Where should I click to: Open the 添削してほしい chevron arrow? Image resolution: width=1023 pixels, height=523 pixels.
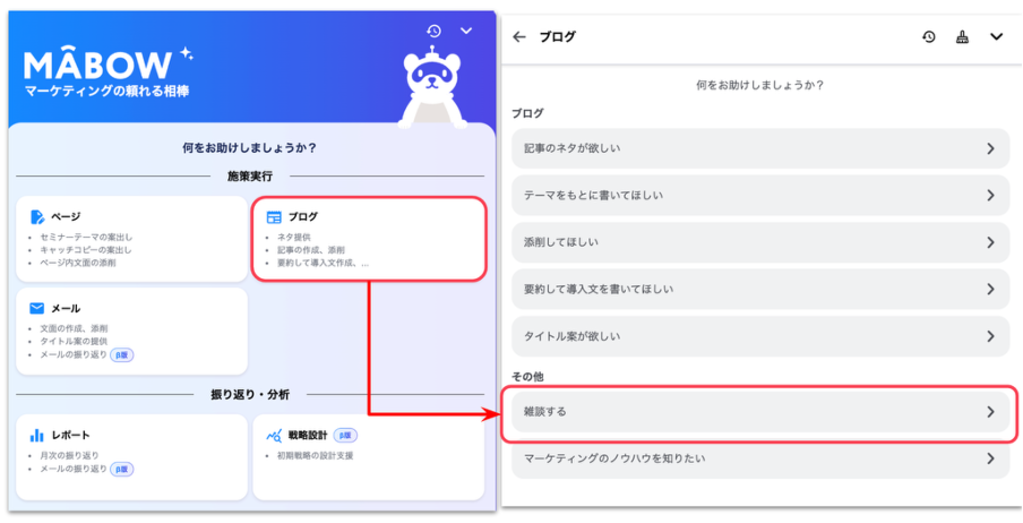990,242
